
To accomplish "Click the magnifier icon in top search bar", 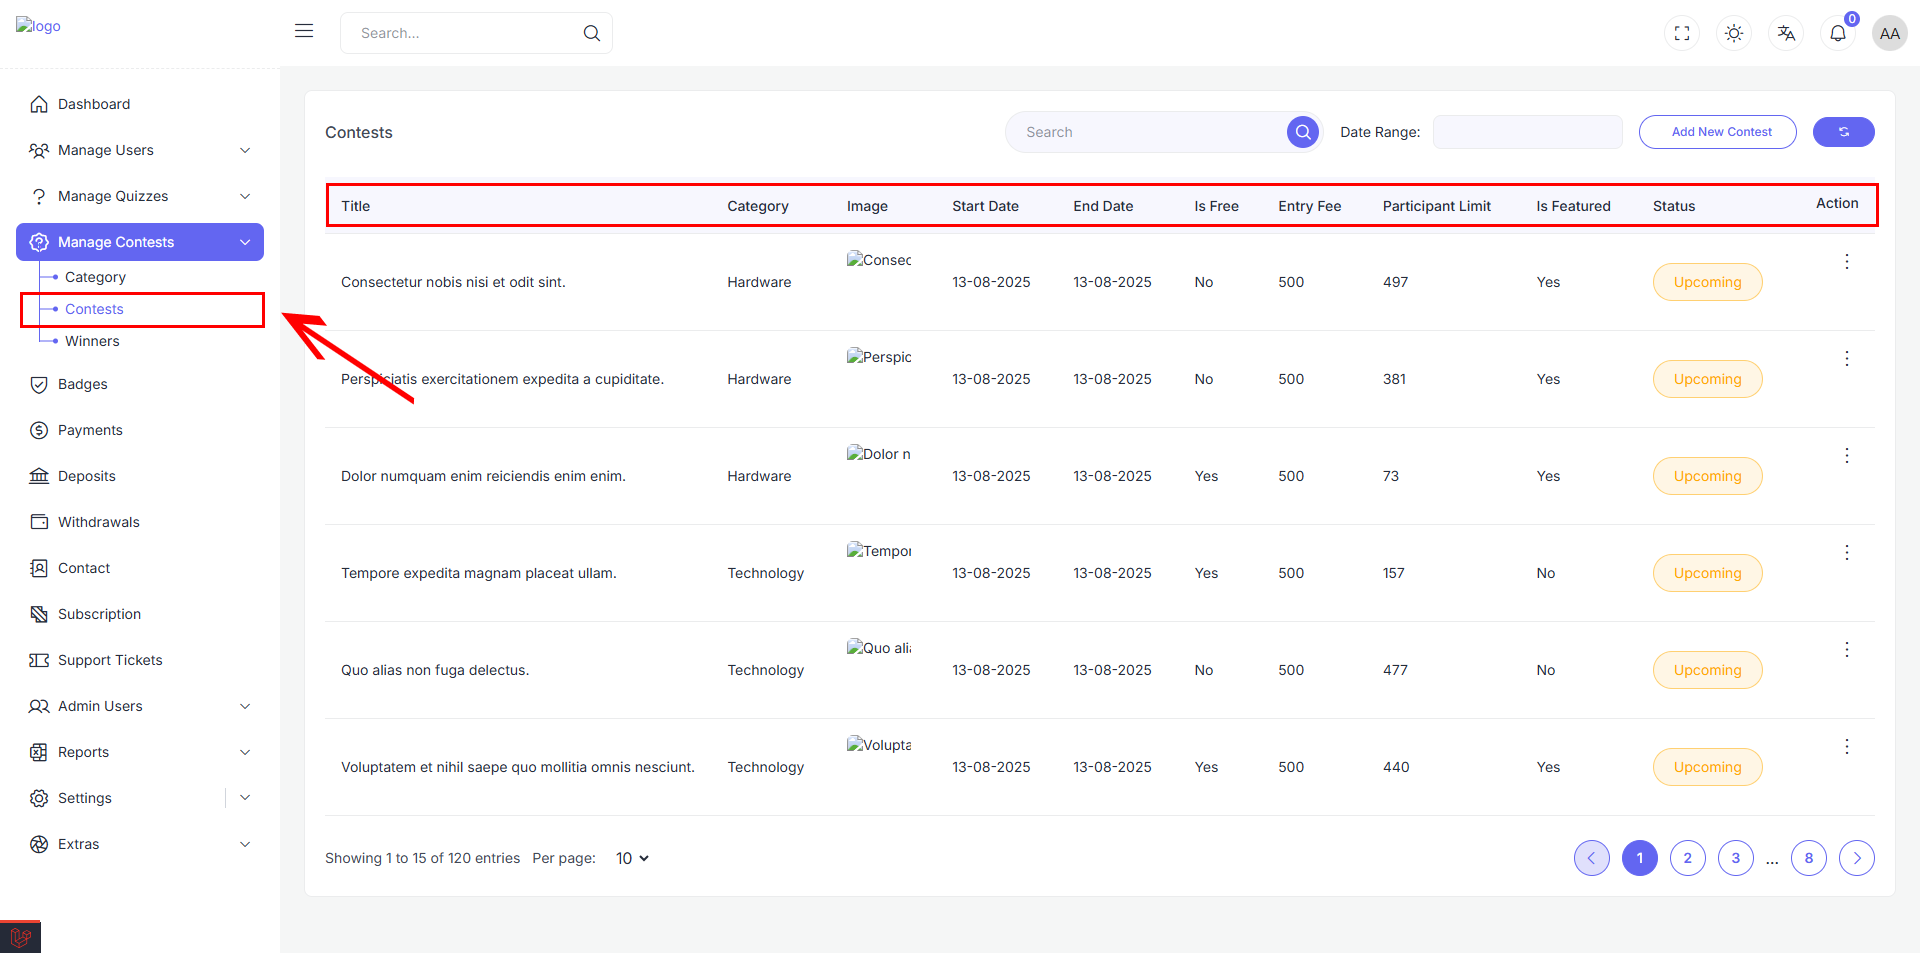I will coord(592,33).
